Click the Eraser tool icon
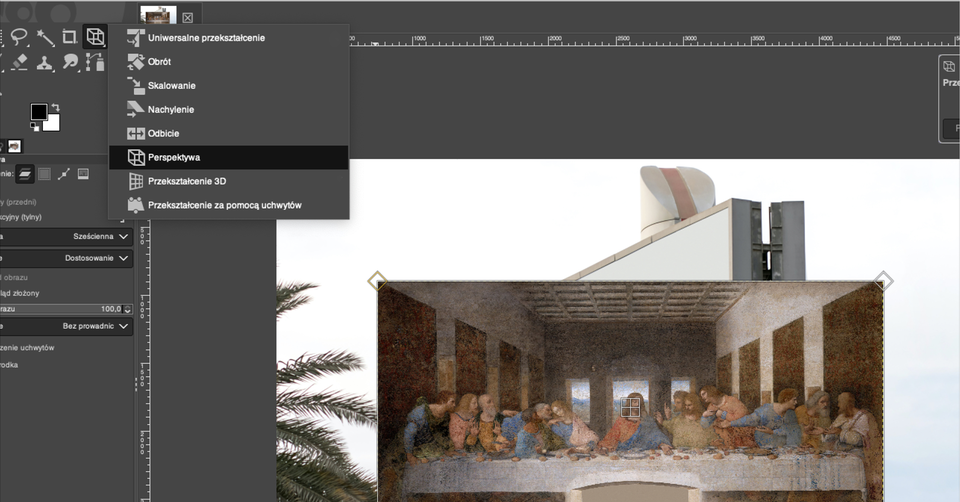This screenshot has width=960, height=502. point(19,63)
